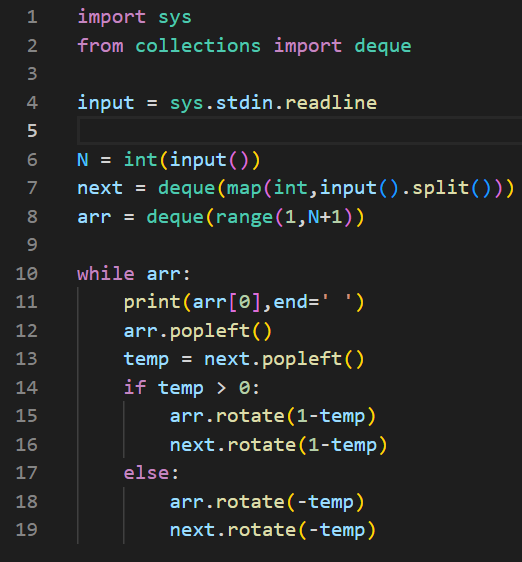Click 'import' keyword on line 1

point(111,18)
